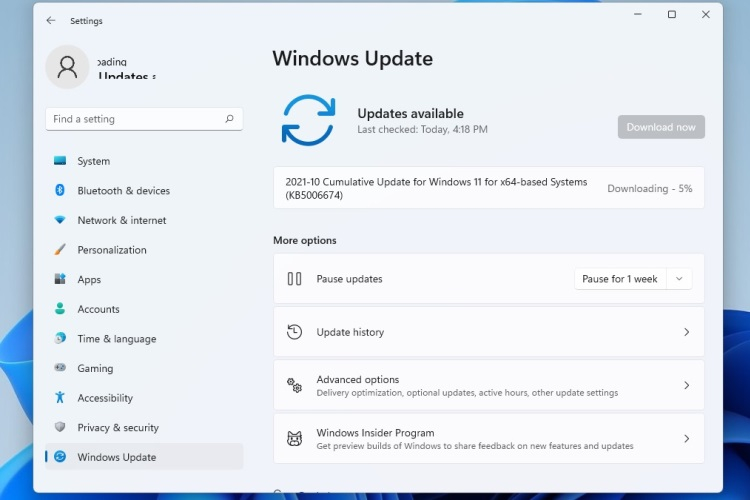
Task: Open Accessibility settings
Action: [144, 398]
